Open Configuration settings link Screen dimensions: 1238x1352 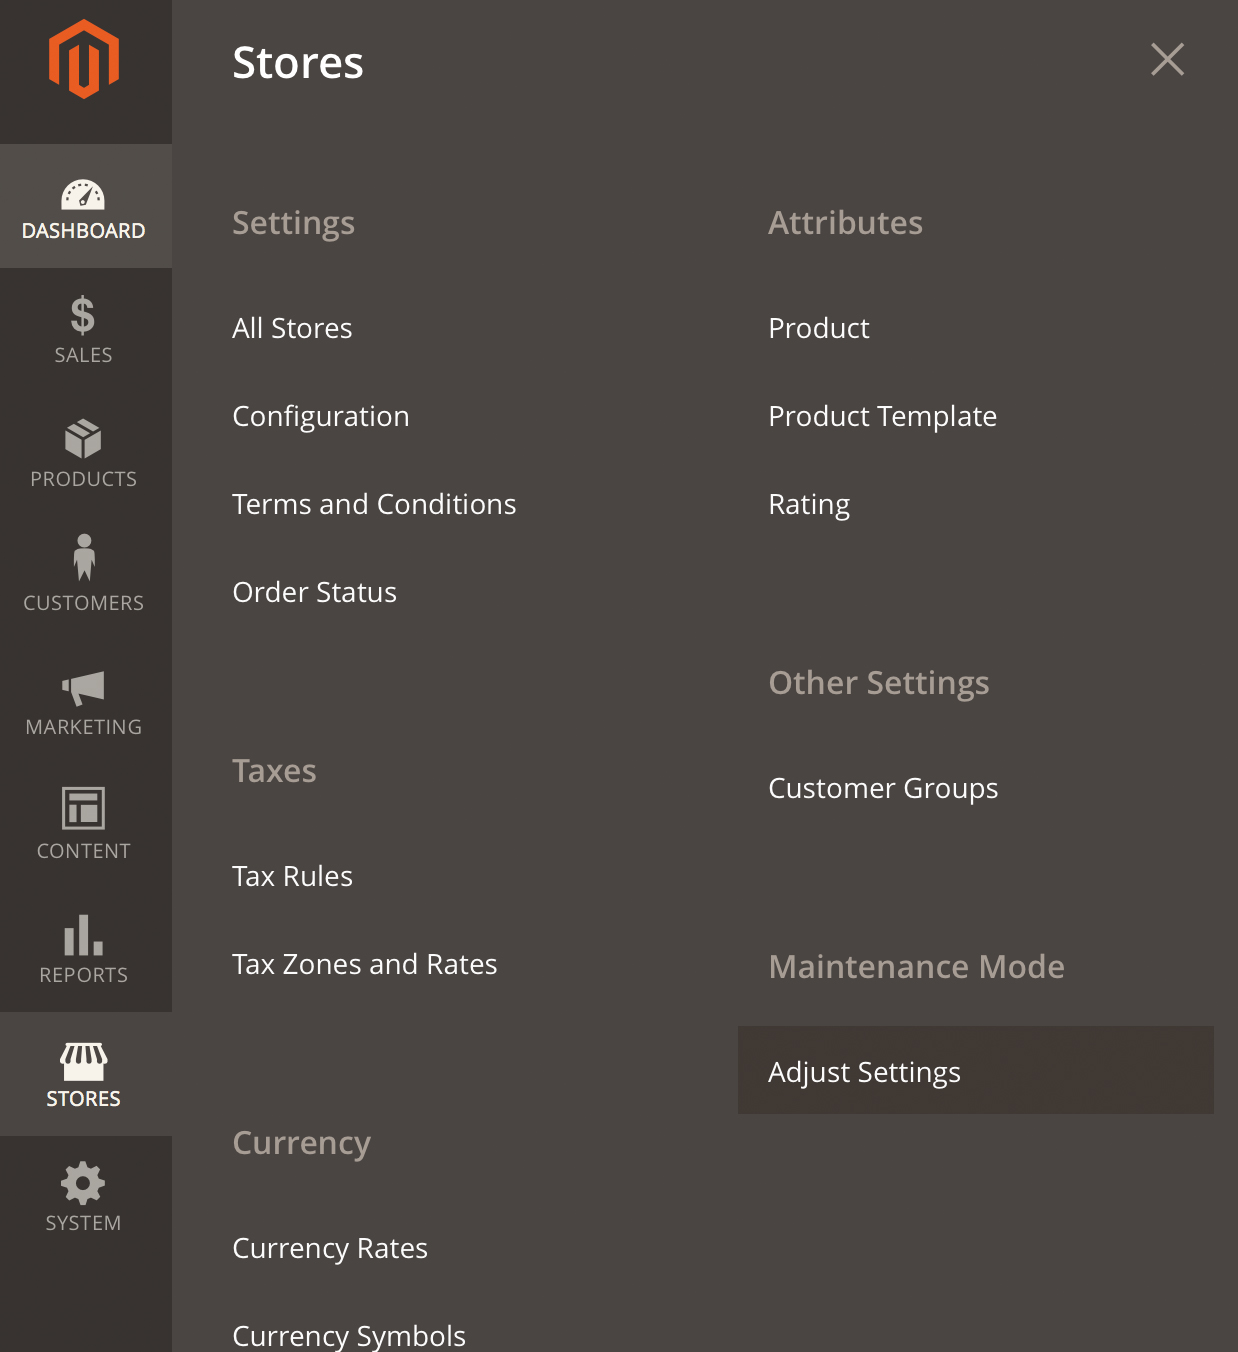click(321, 416)
